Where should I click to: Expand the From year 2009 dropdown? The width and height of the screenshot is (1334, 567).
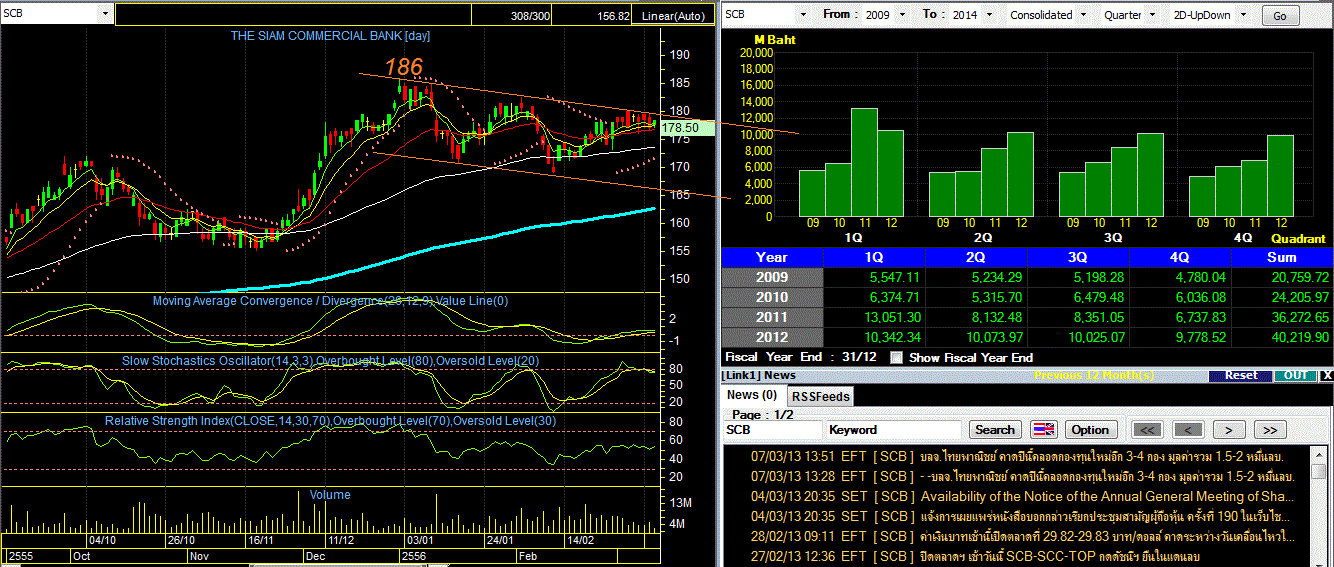(902, 15)
